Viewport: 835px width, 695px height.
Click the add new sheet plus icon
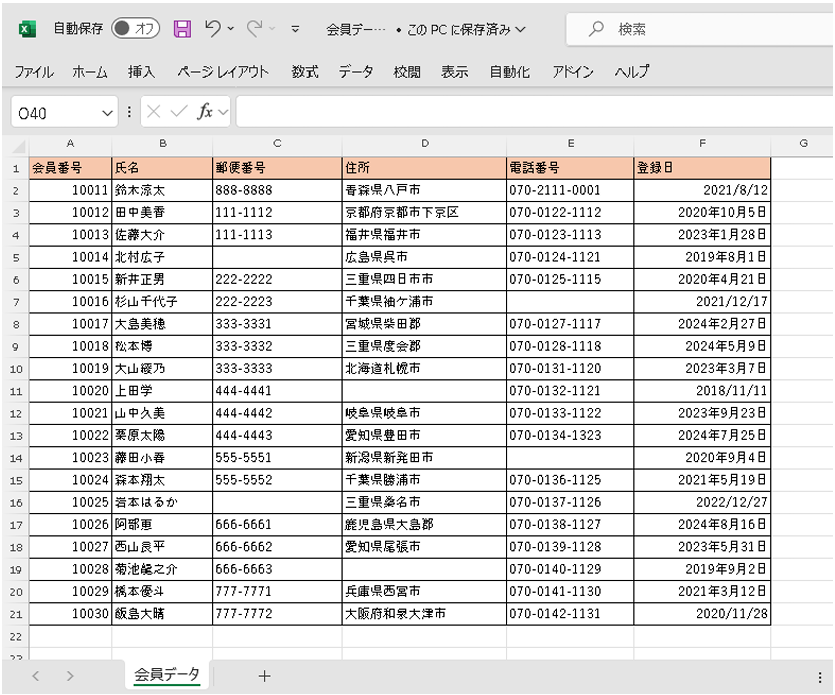[264, 676]
